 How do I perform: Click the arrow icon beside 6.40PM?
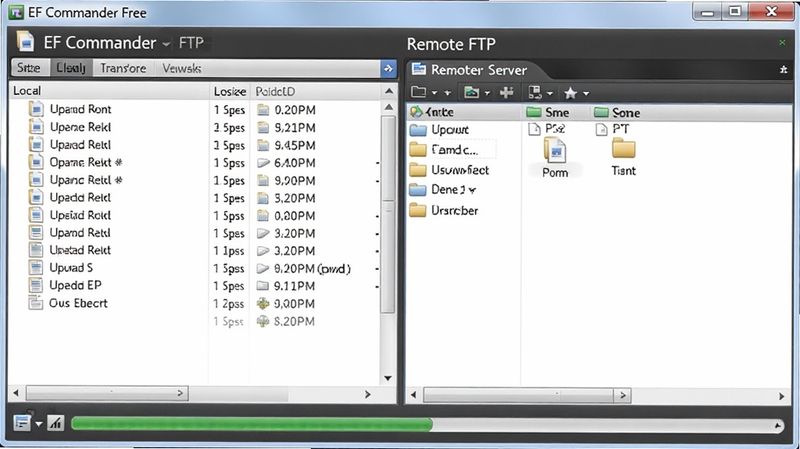[263, 163]
